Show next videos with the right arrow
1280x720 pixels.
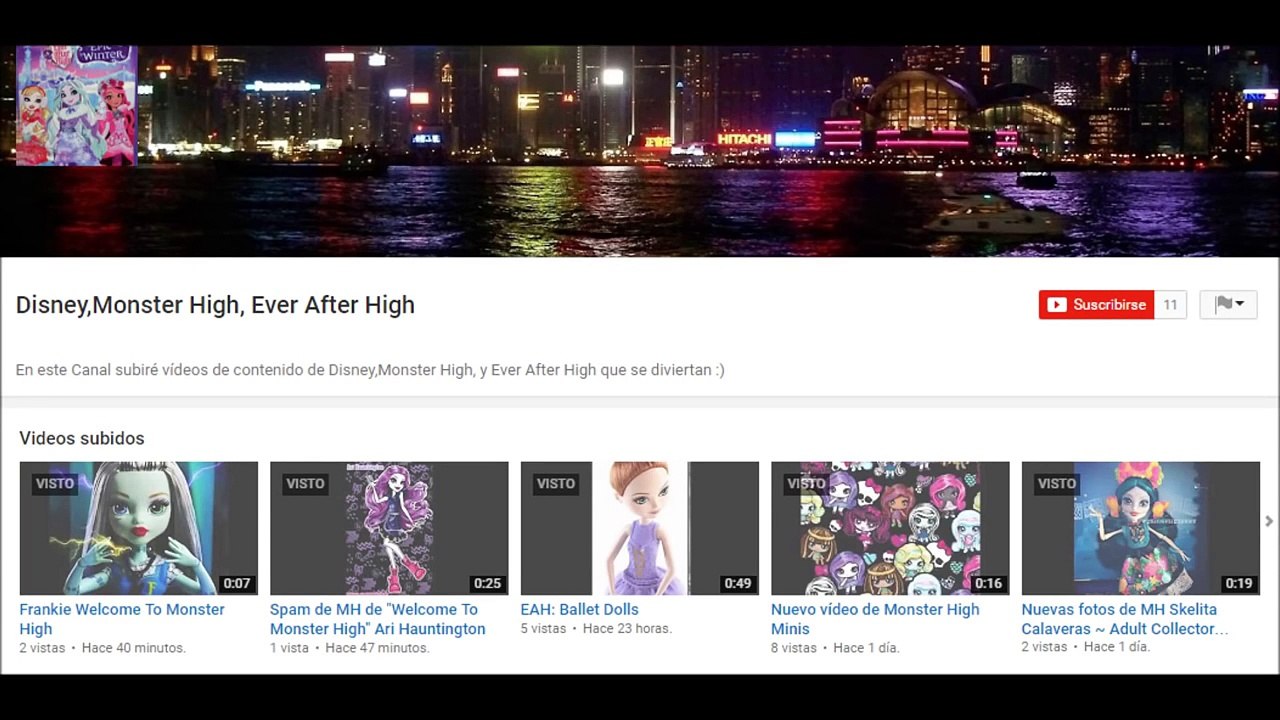(x=1269, y=521)
